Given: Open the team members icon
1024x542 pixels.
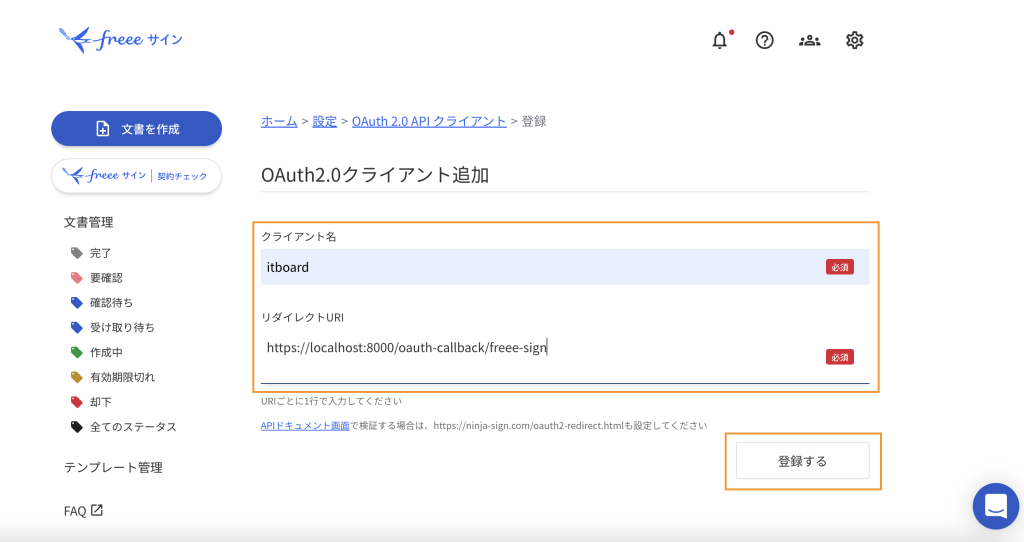Looking at the screenshot, I should click(x=809, y=40).
